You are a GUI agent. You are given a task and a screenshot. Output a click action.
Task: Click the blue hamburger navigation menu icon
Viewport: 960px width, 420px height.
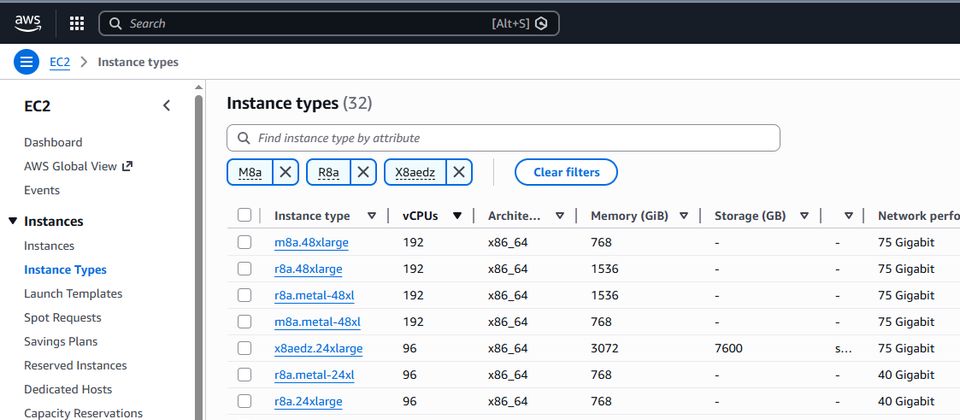point(26,62)
